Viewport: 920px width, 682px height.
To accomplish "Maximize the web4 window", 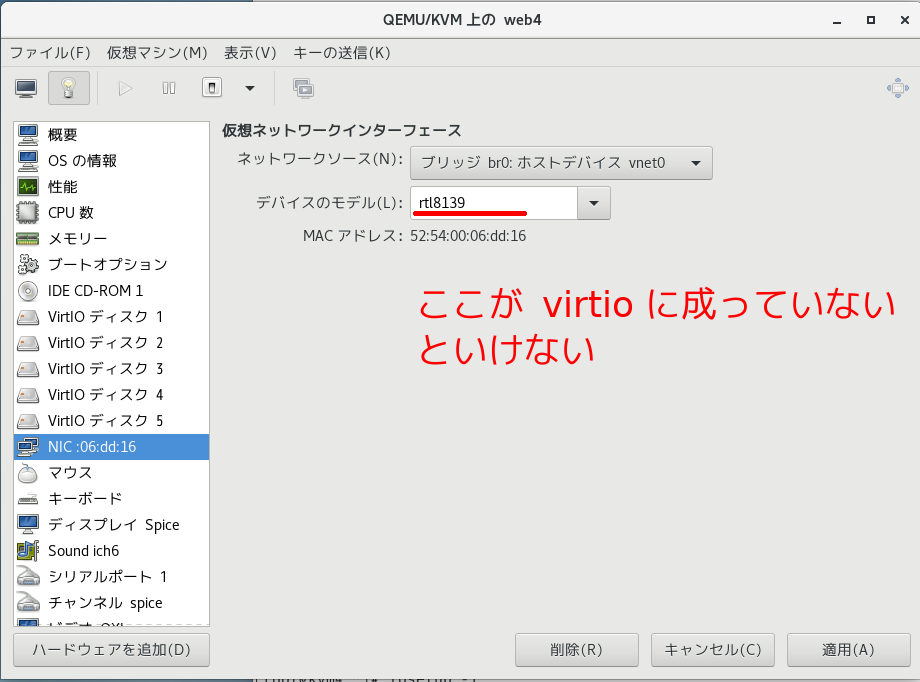I will tap(871, 21).
